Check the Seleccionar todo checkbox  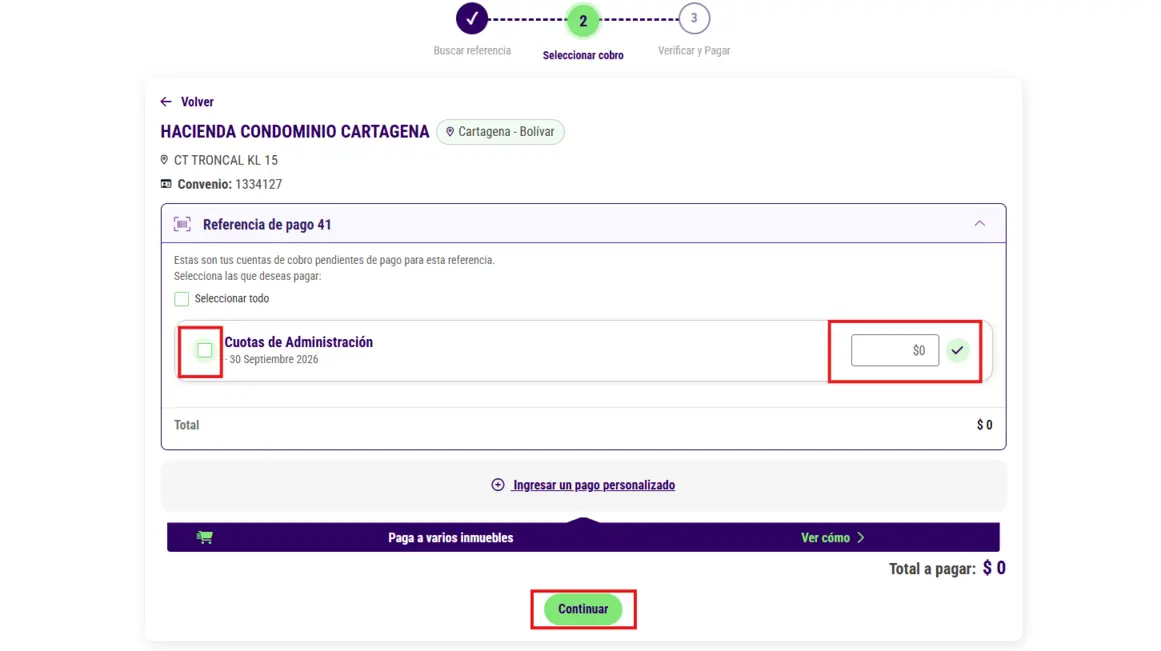(181, 298)
